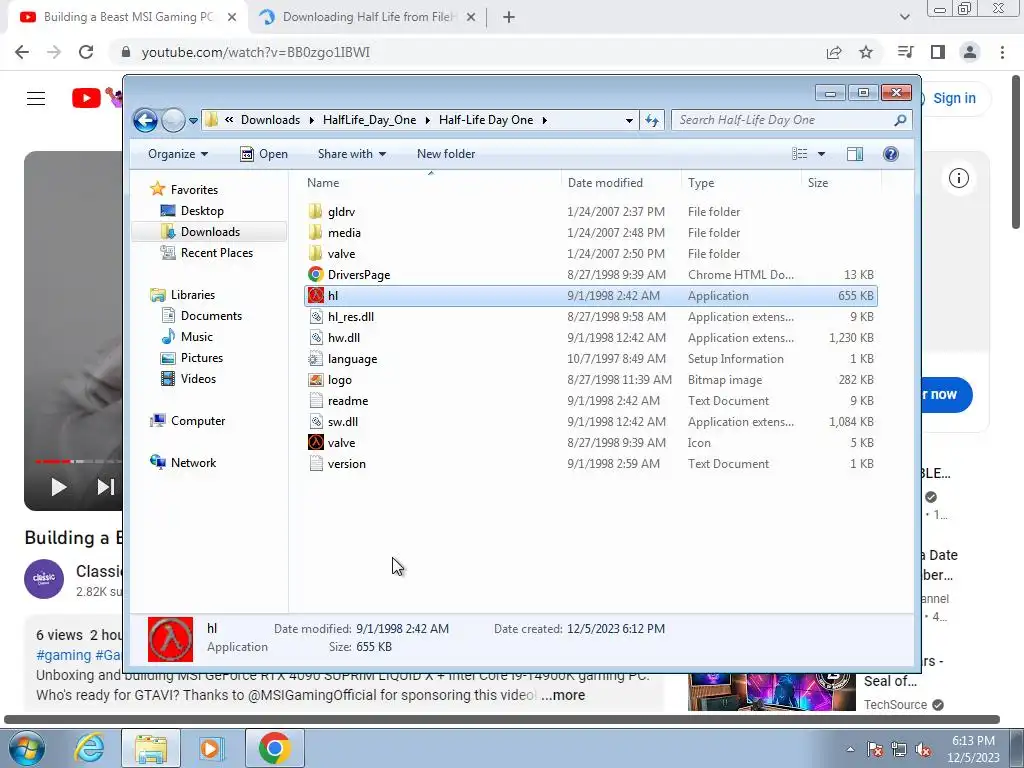
Task: Open the Organize menu
Action: (178, 154)
